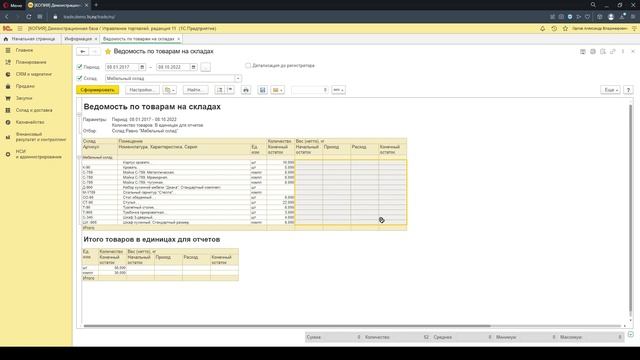Screen dimensions: 640x360
Task: Open the 1C main menu hamburger icon
Action: (20, 29)
